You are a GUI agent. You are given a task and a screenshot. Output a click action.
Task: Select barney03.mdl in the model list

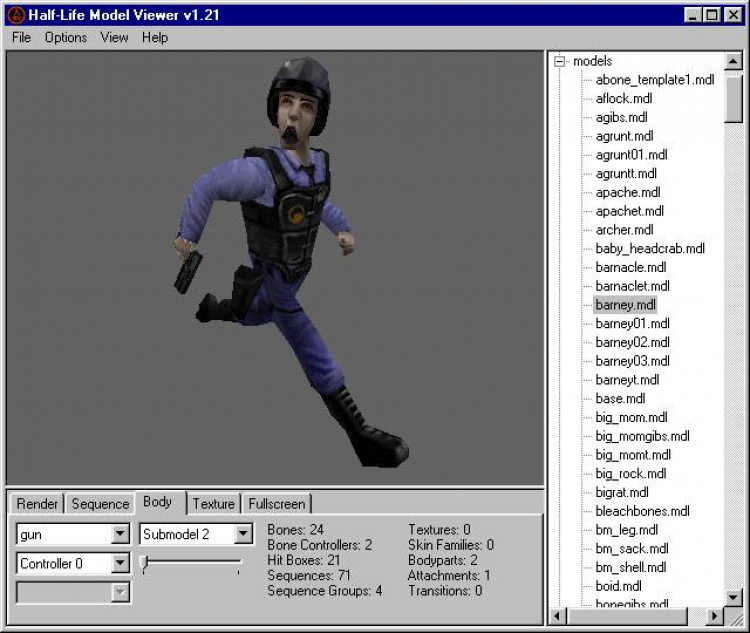coord(632,361)
